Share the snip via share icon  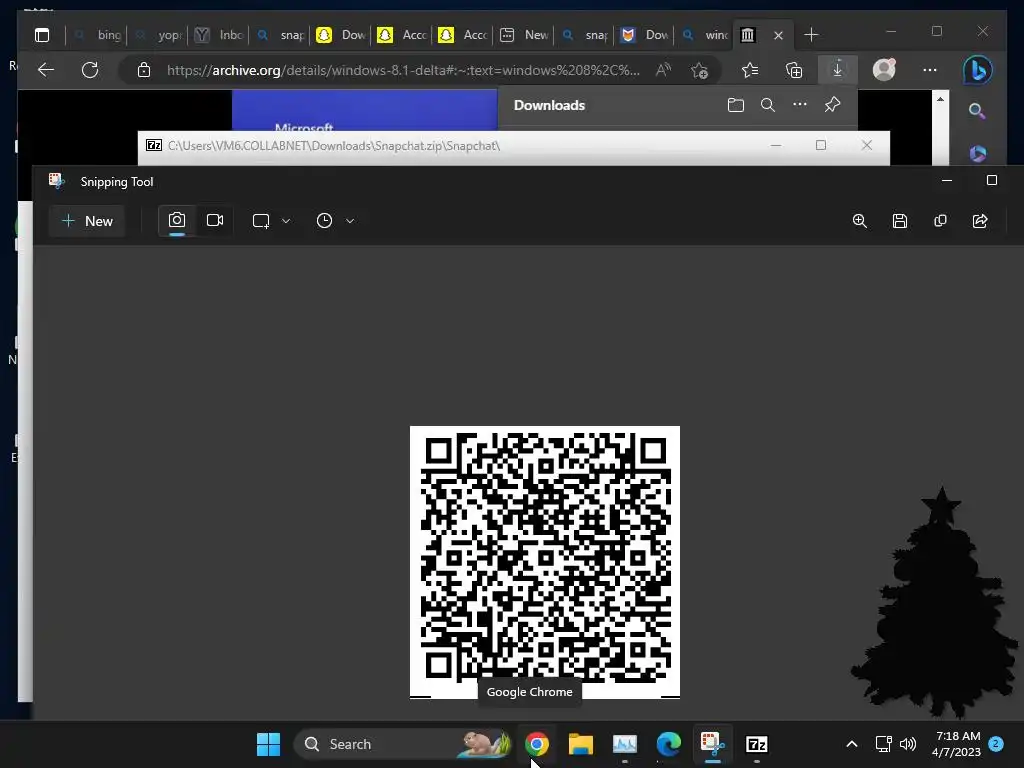[x=980, y=221]
